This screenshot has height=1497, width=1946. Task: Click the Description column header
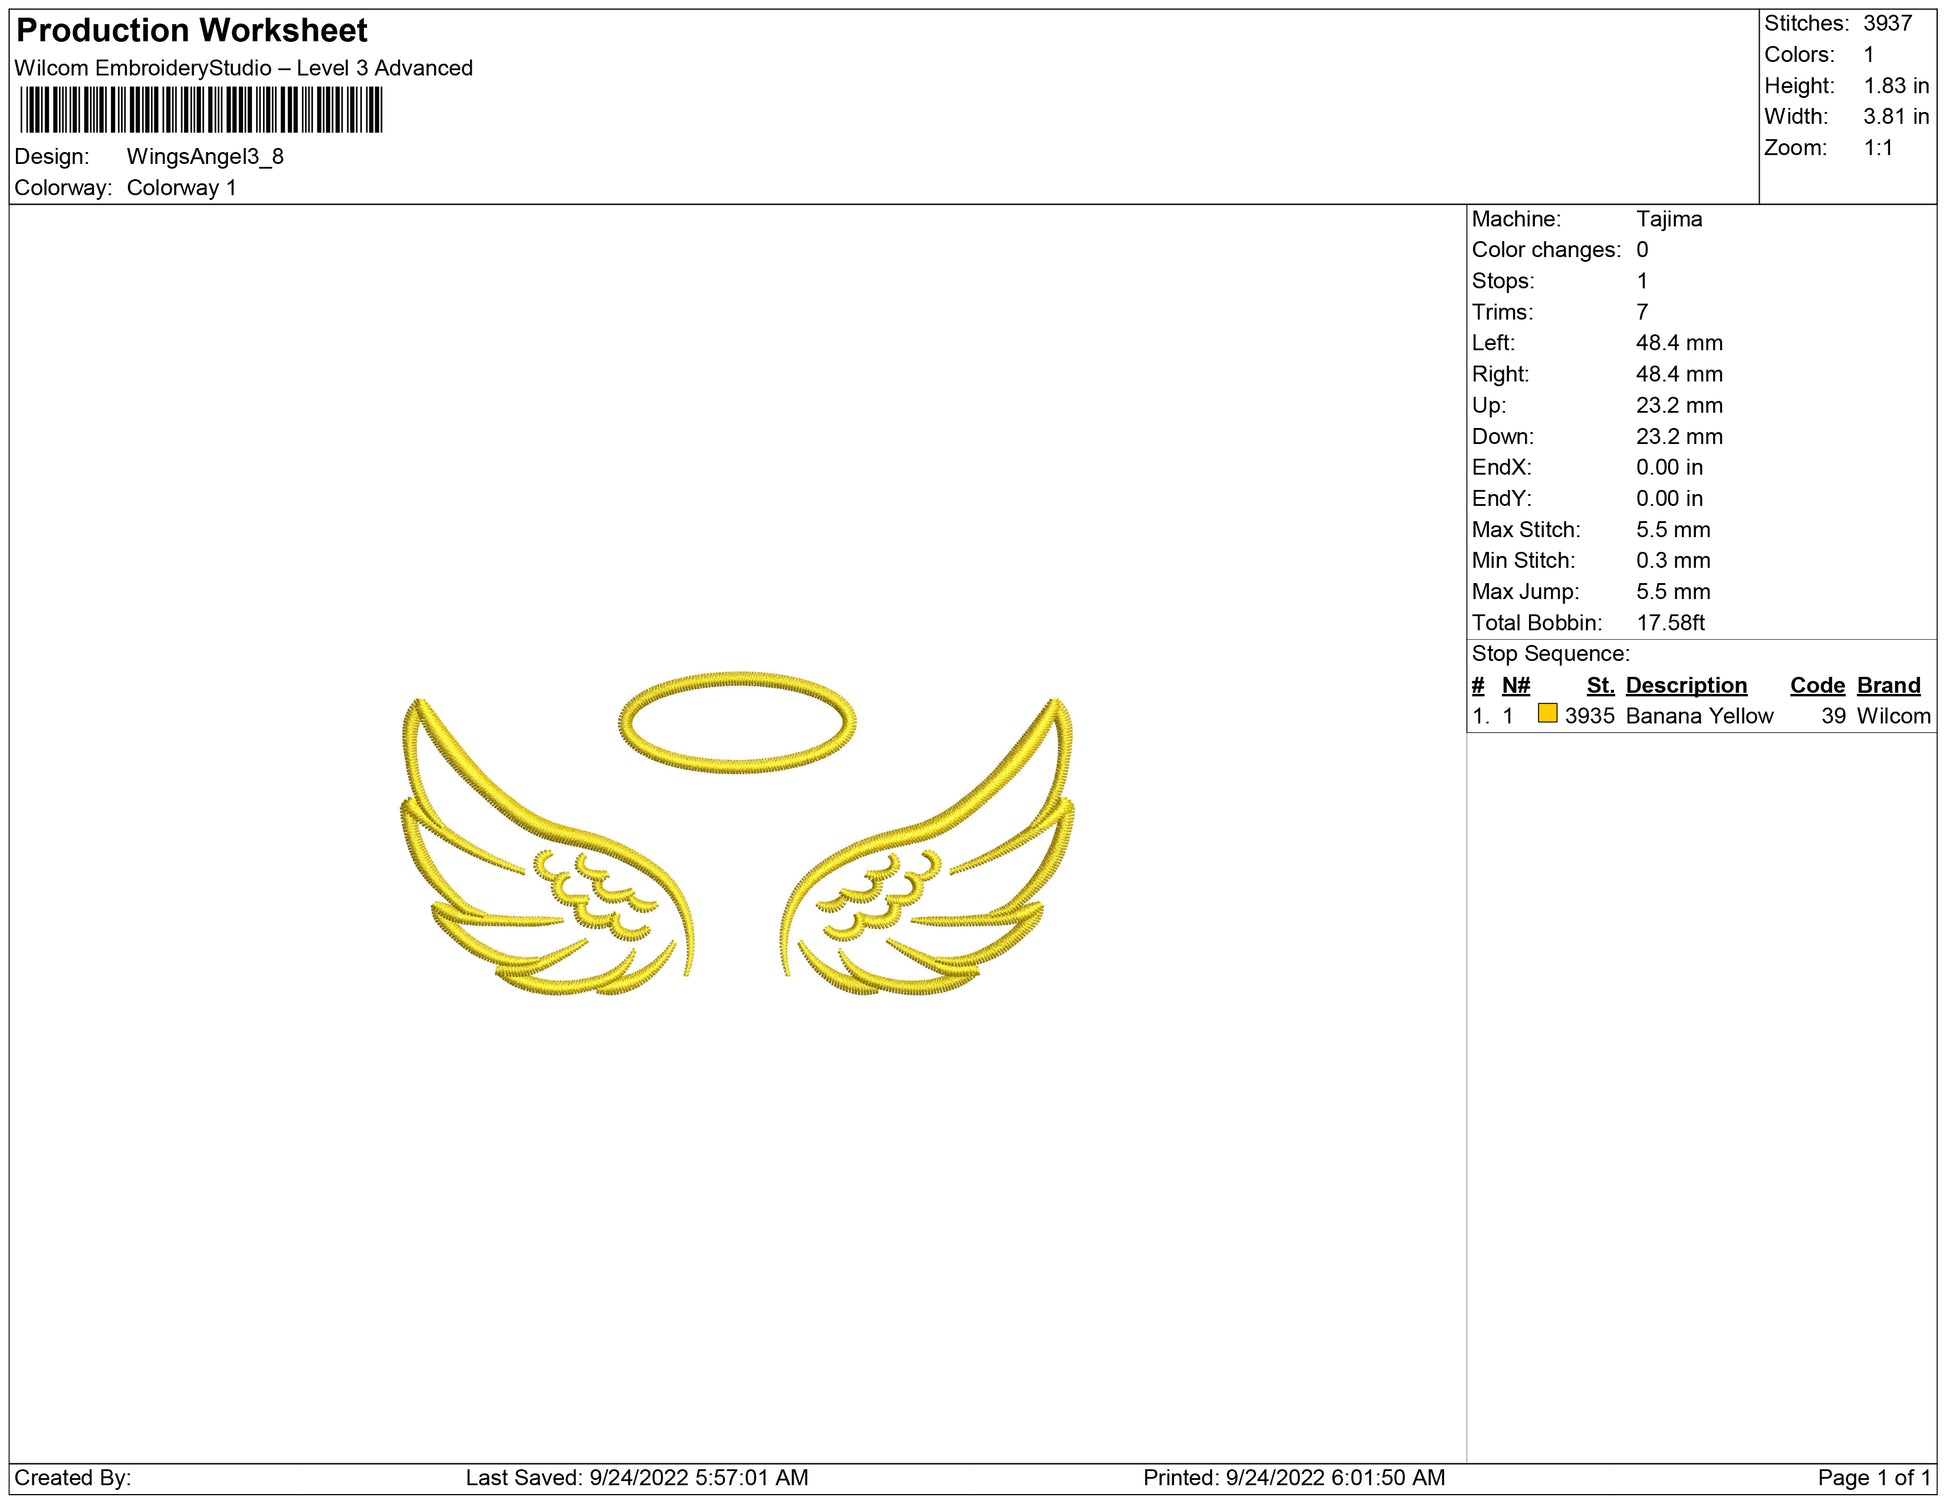(1686, 686)
